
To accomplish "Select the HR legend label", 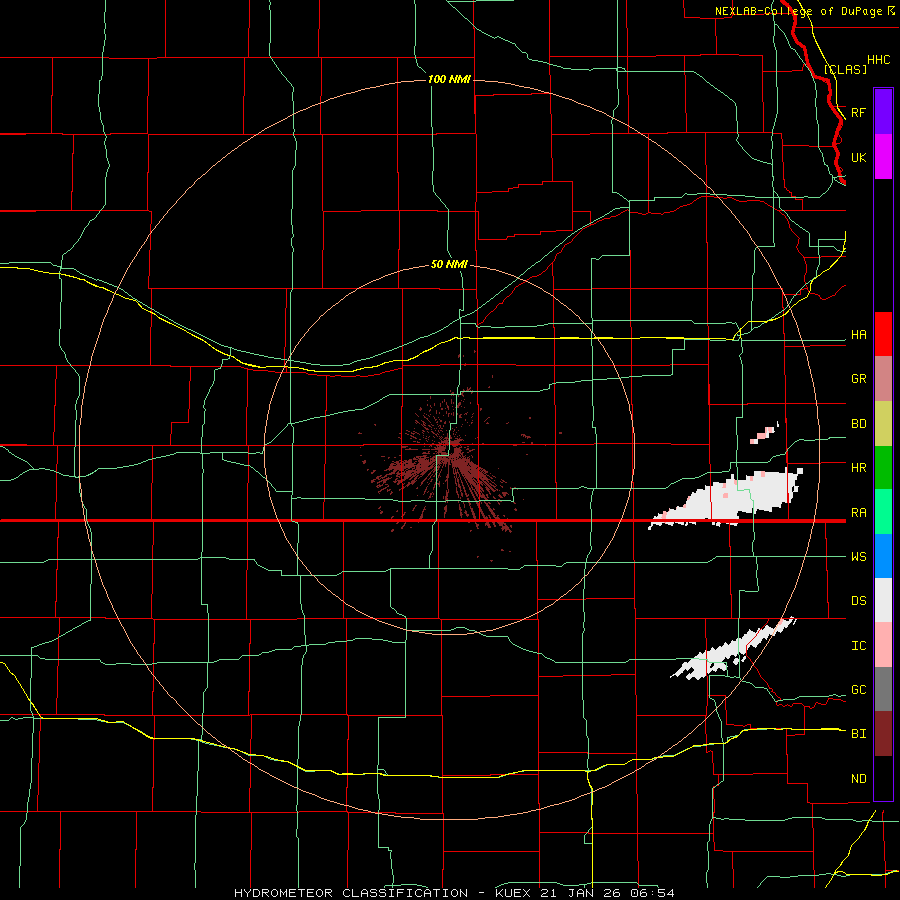I will tap(858, 468).
